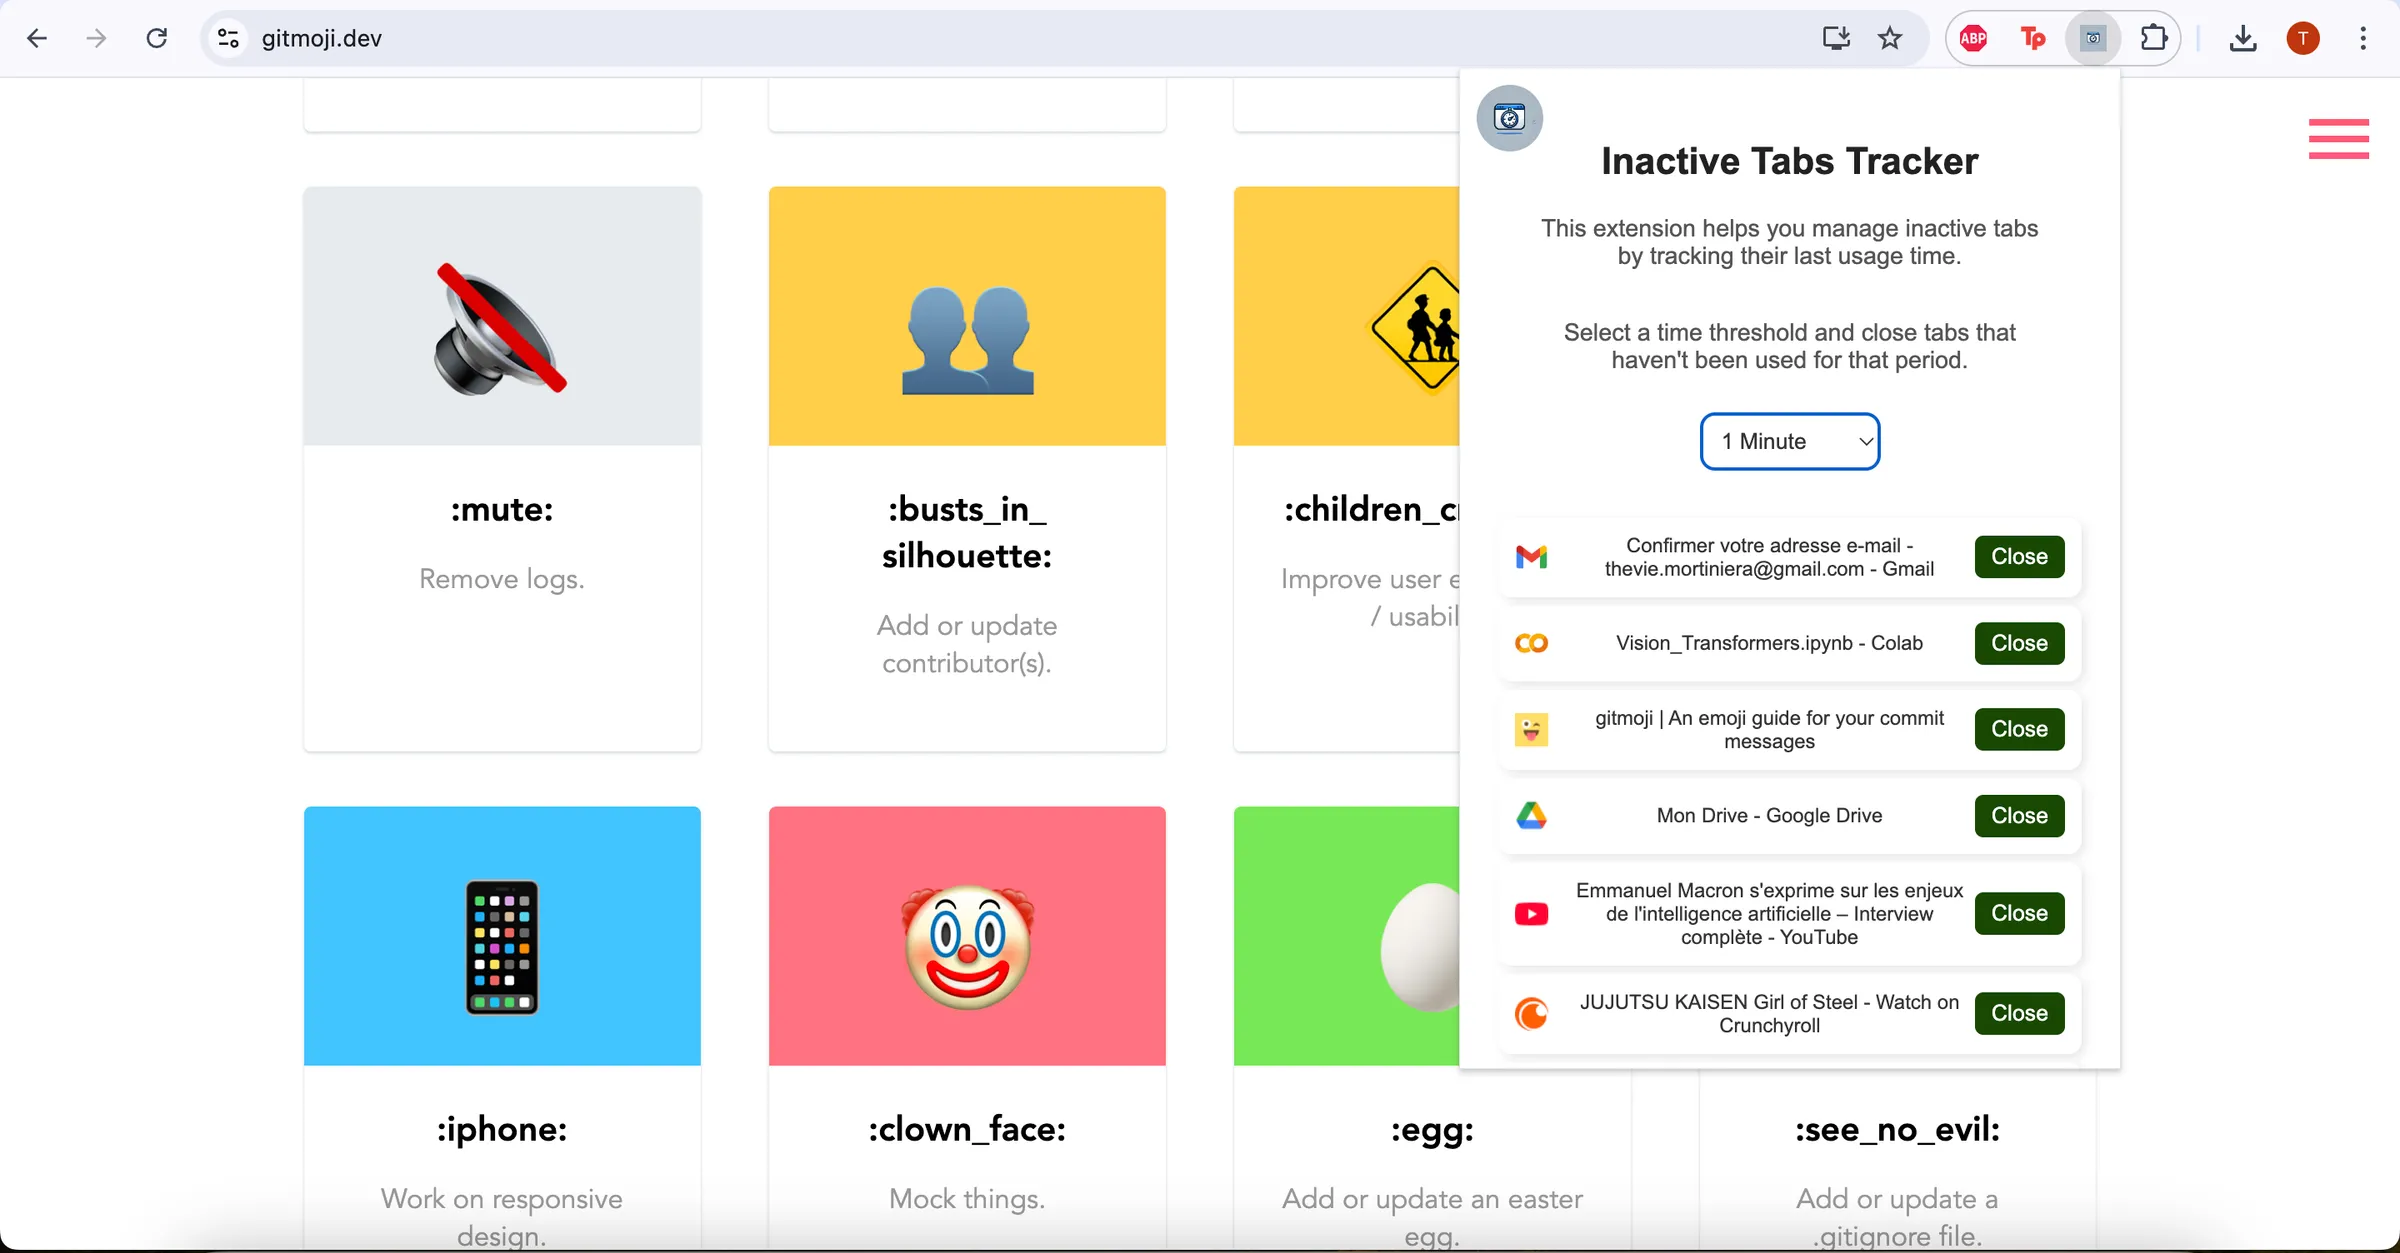
Task: Open the AdBlock Plus extension icon
Action: (x=1973, y=38)
